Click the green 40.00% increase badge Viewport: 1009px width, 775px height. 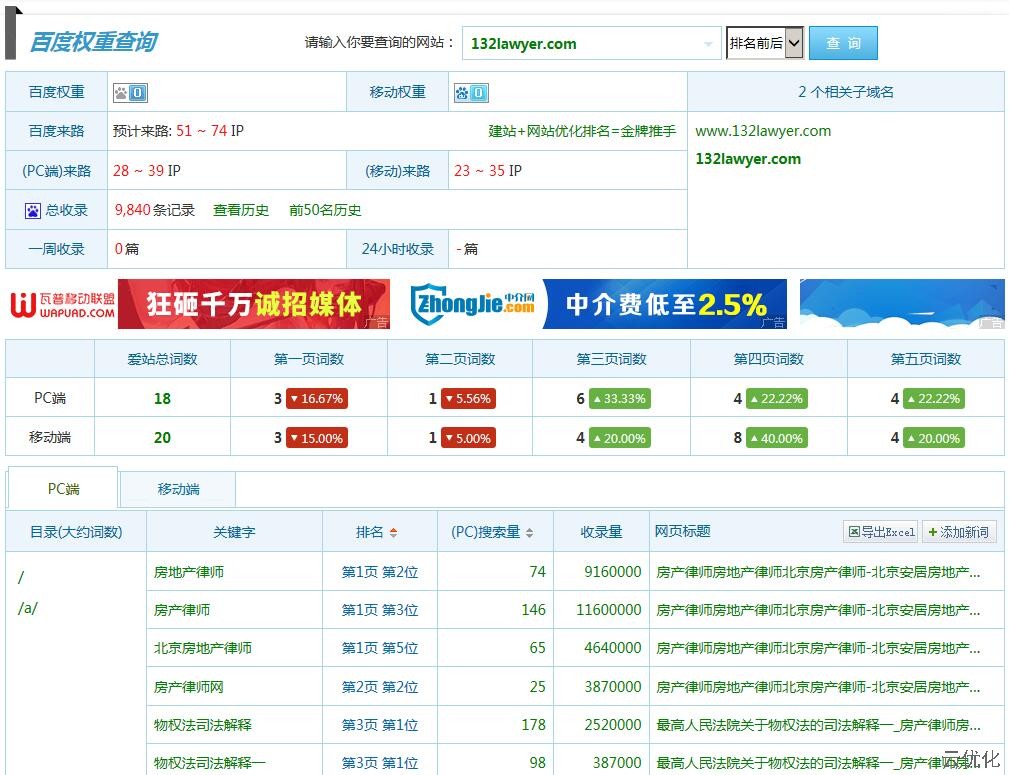[x=777, y=438]
